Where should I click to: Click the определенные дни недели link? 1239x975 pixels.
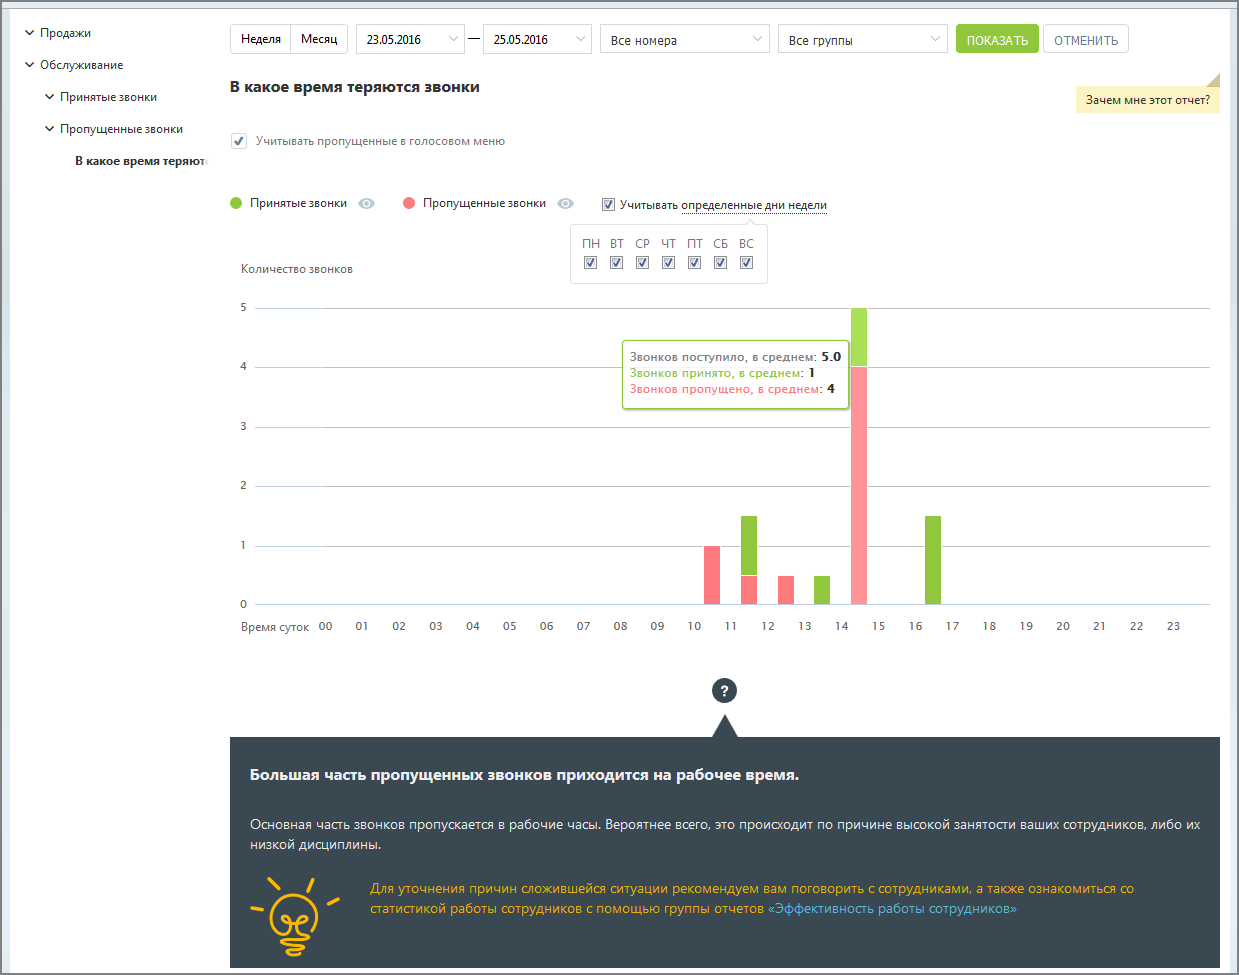coord(754,205)
